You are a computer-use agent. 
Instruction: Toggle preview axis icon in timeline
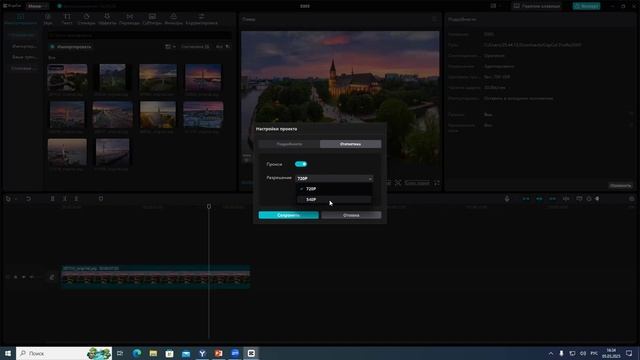click(566, 199)
